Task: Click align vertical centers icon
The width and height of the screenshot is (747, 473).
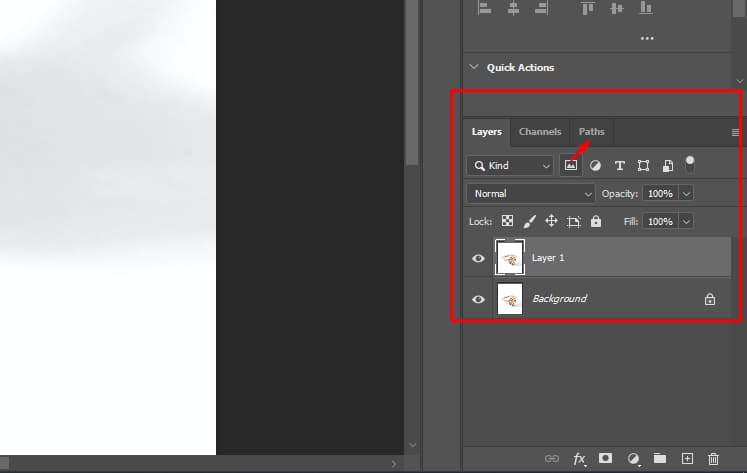Action: pos(616,8)
